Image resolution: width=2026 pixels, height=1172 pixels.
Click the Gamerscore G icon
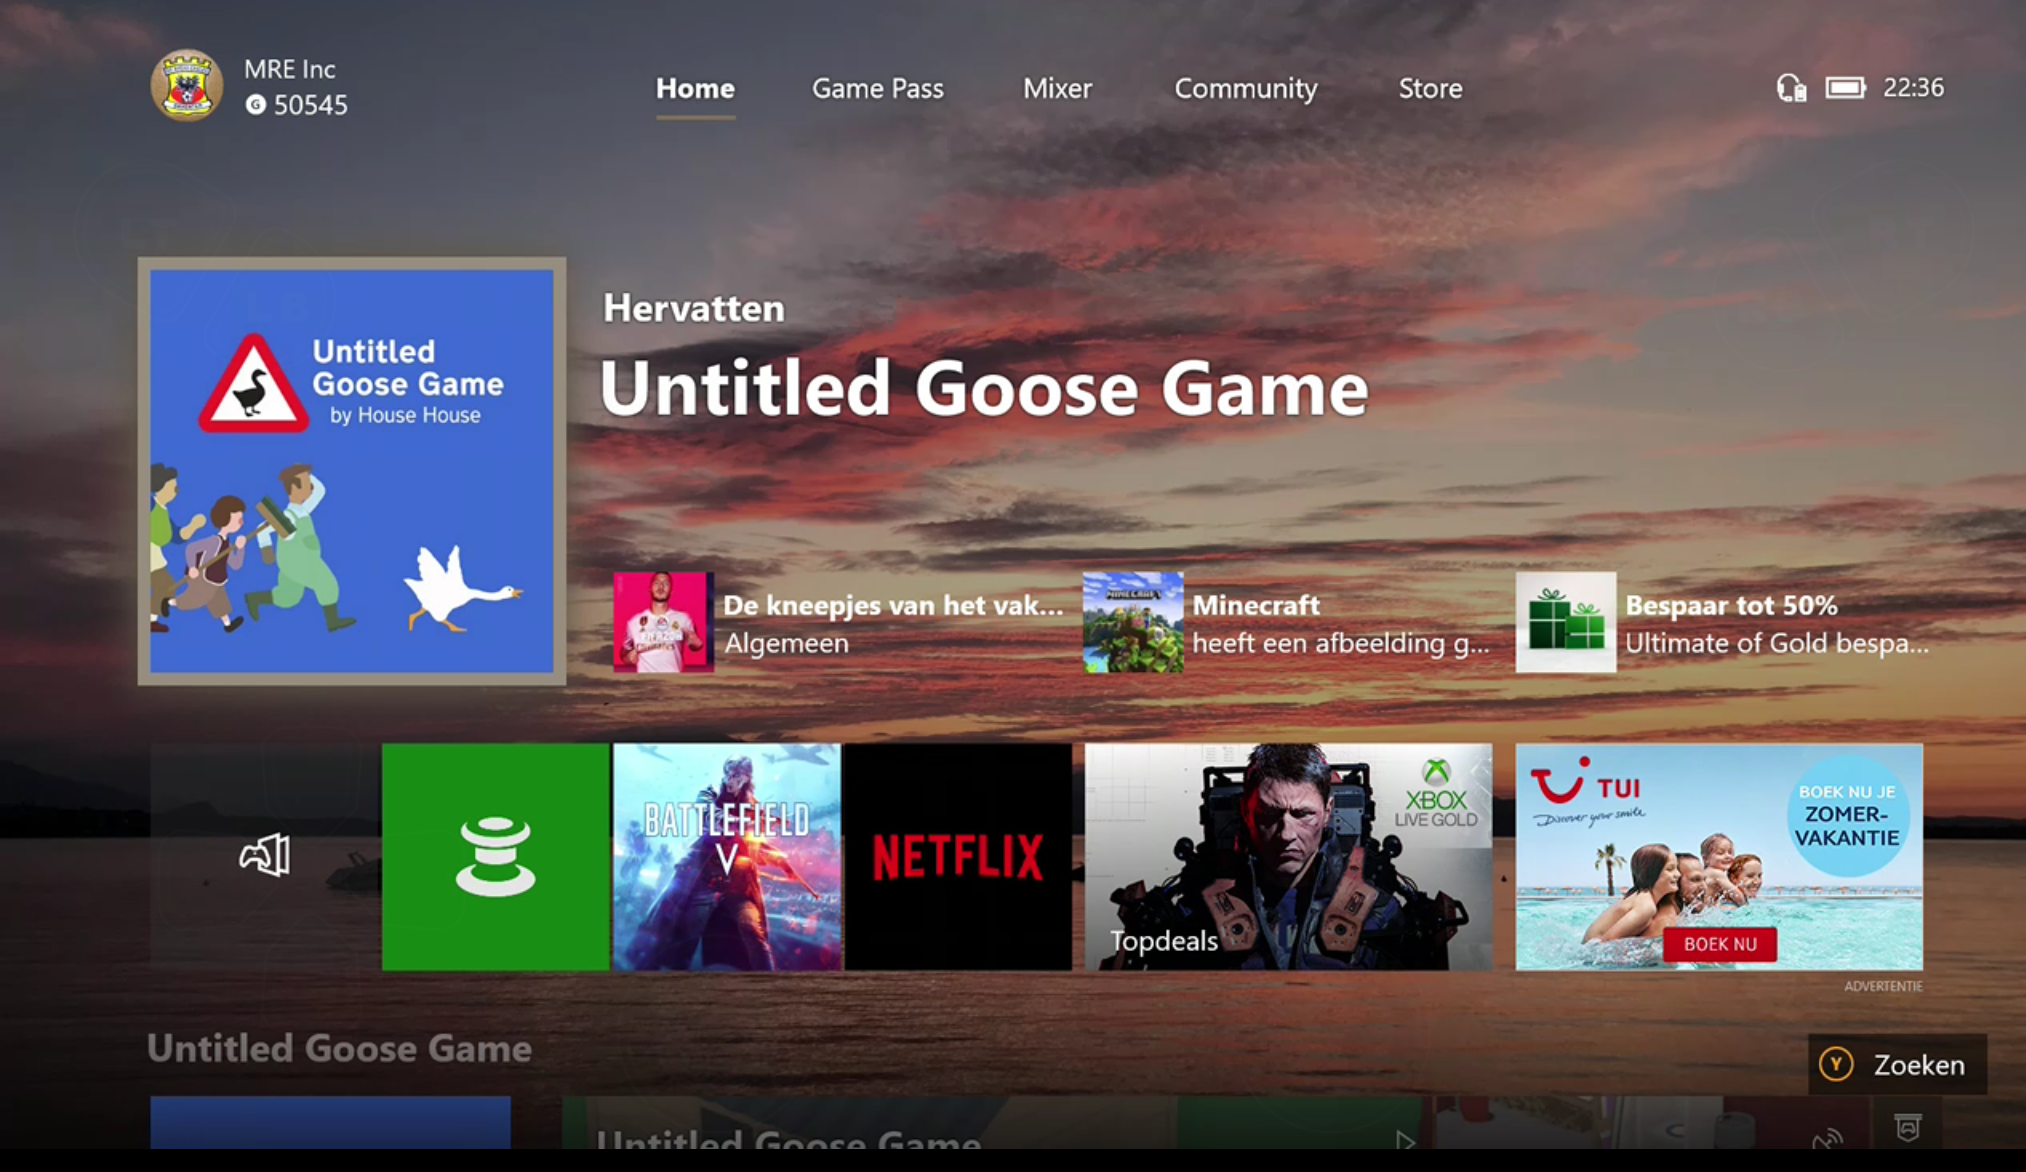[x=256, y=105]
